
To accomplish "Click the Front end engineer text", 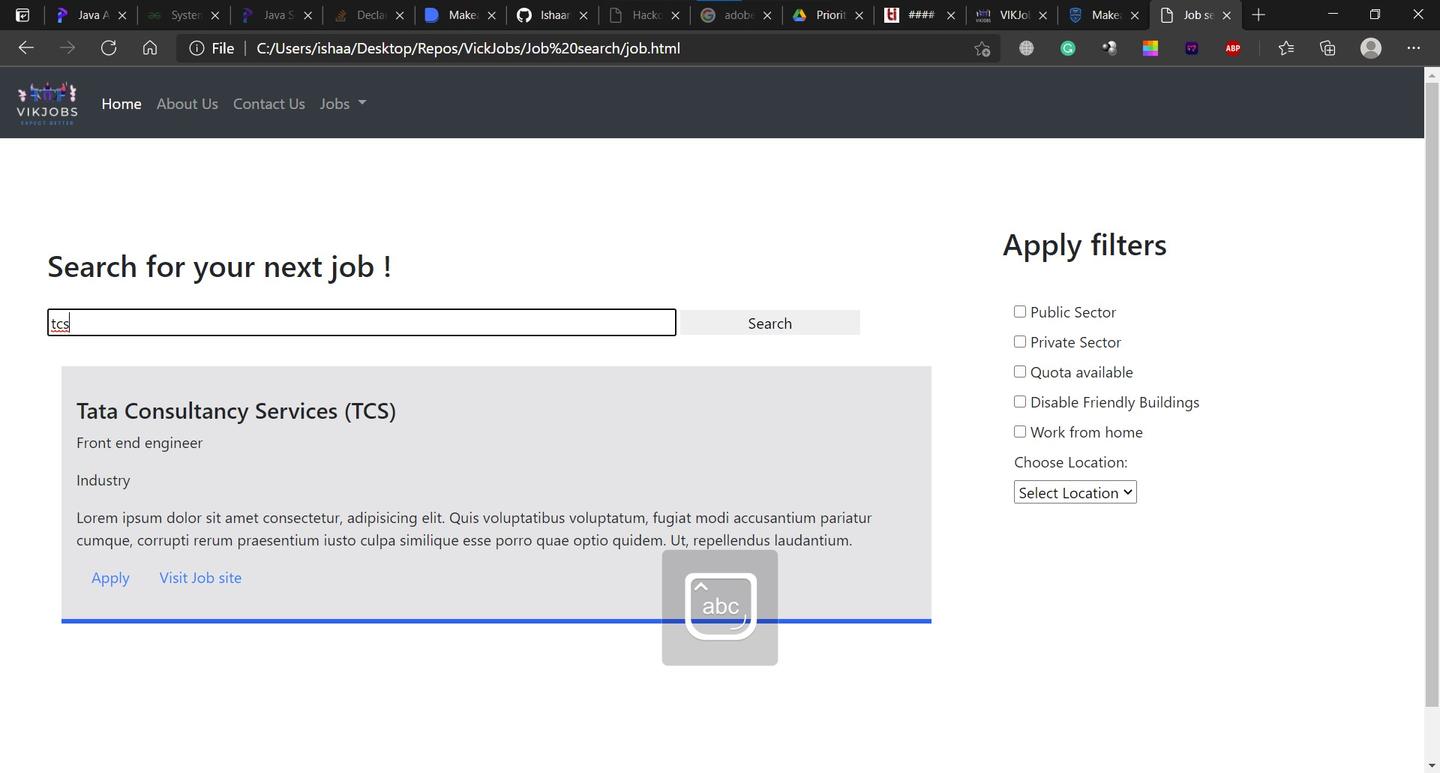I will (139, 443).
